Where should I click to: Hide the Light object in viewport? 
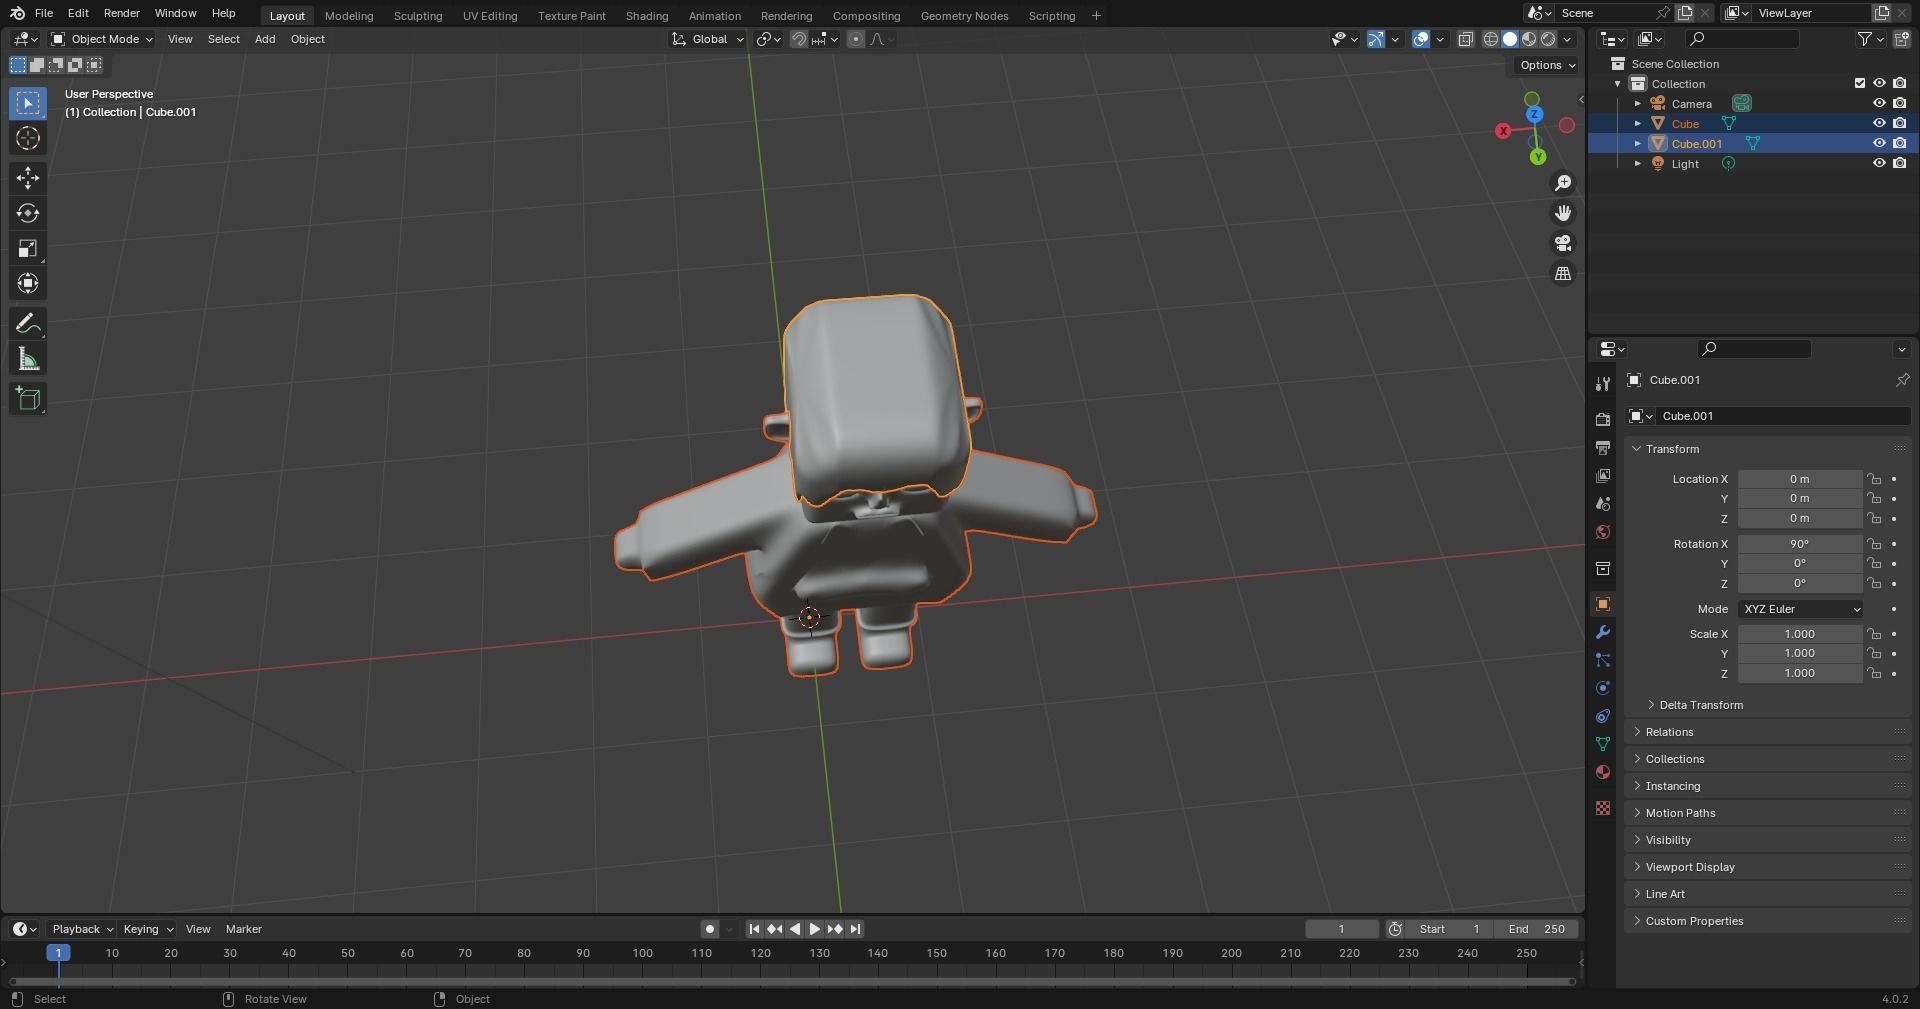1879,163
